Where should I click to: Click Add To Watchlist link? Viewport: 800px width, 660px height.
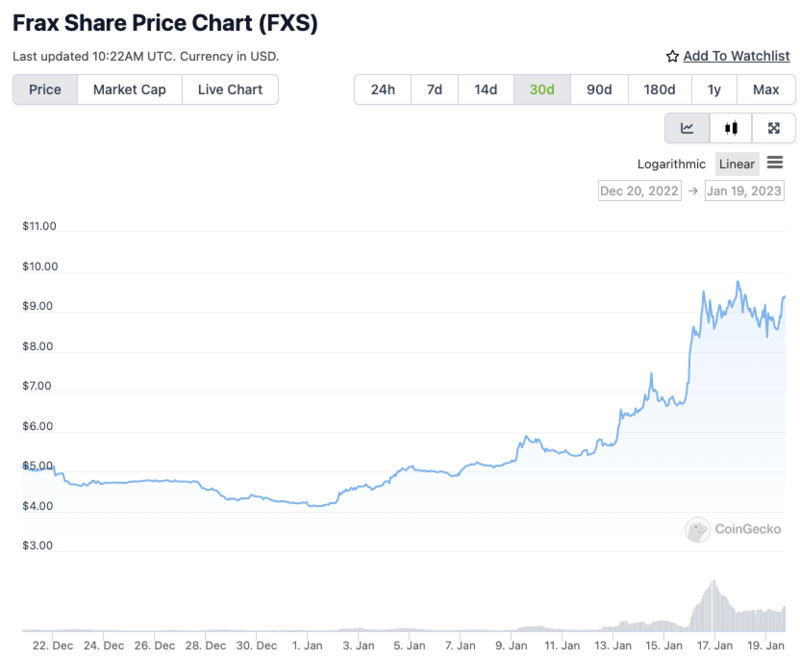tap(736, 56)
